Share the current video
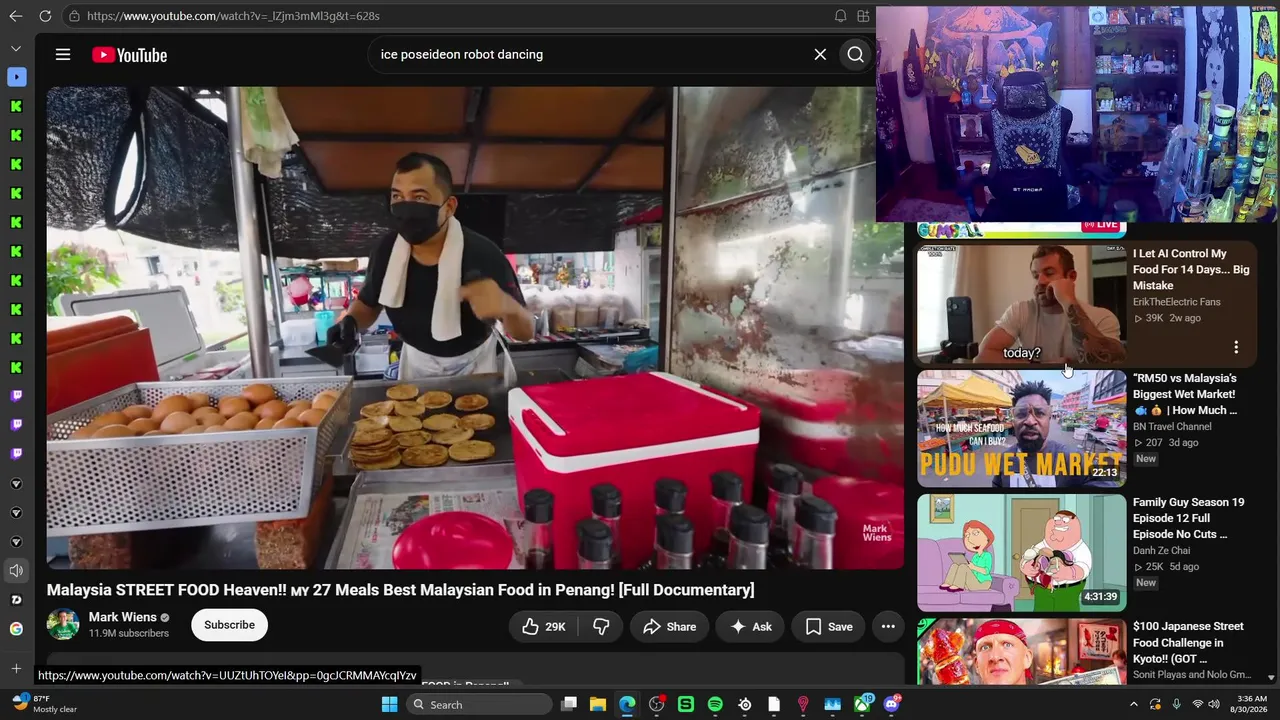 (669, 626)
